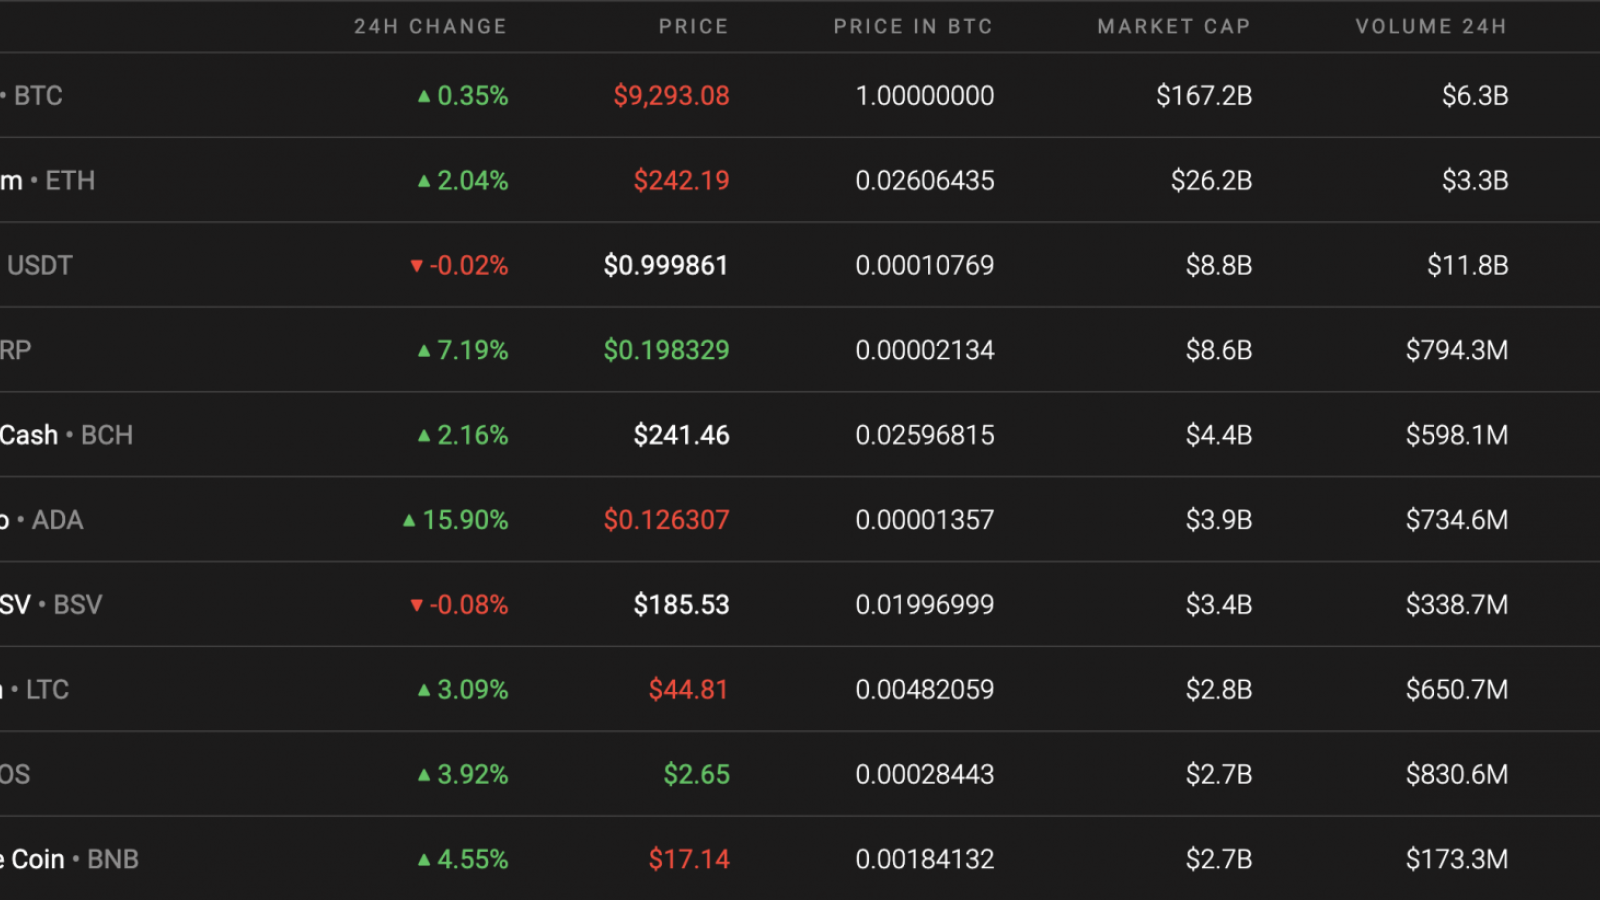This screenshot has width=1600, height=900.
Task: Select the $0.198329 price
Action: (666, 351)
